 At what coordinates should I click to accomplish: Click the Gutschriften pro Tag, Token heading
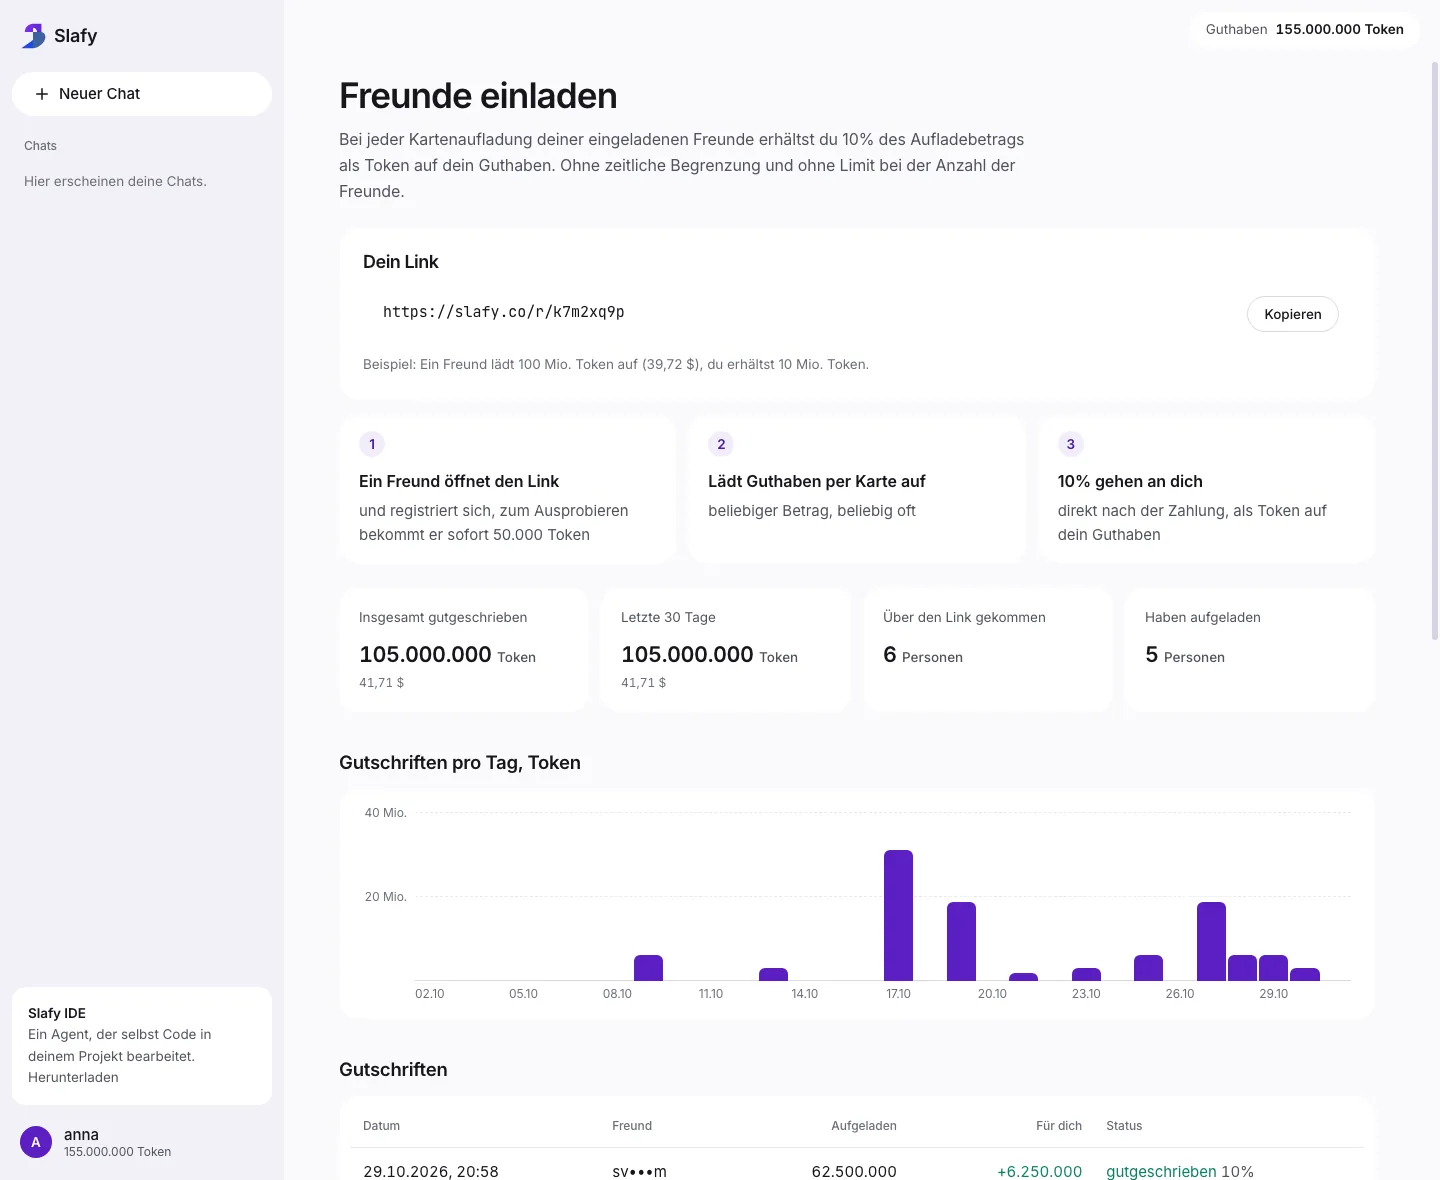click(460, 763)
